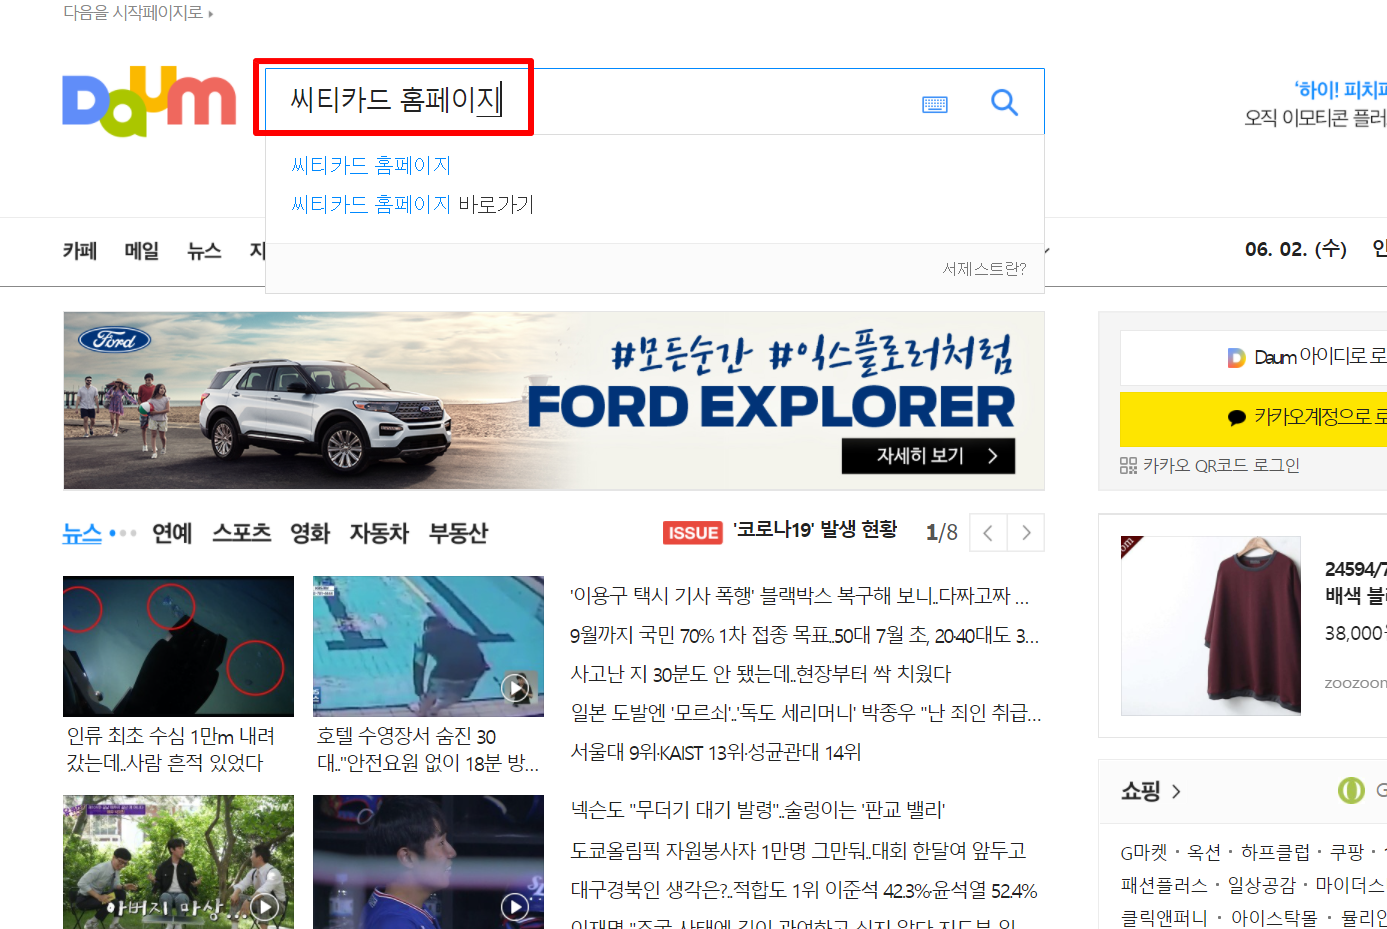This screenshot has width=1387, height=929.
Task: Open caption 인류 최초 수심 1만m 내려갔는데
Action: click(x=170, y=749)
